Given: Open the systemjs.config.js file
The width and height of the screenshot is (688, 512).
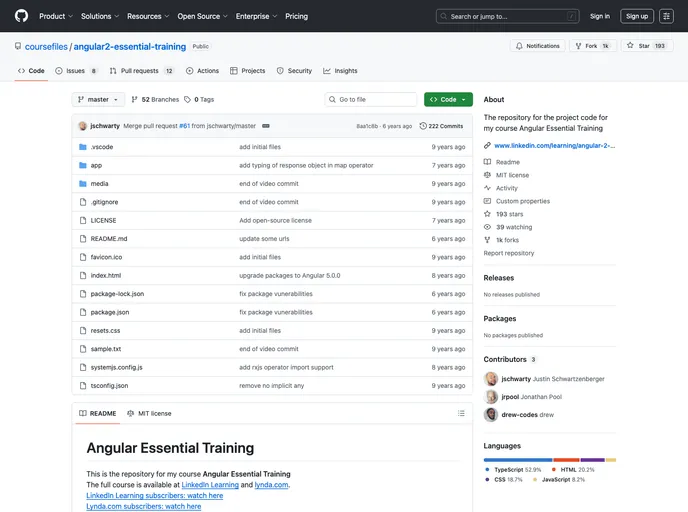Looking at the screenshot, I should coord(116,367).
